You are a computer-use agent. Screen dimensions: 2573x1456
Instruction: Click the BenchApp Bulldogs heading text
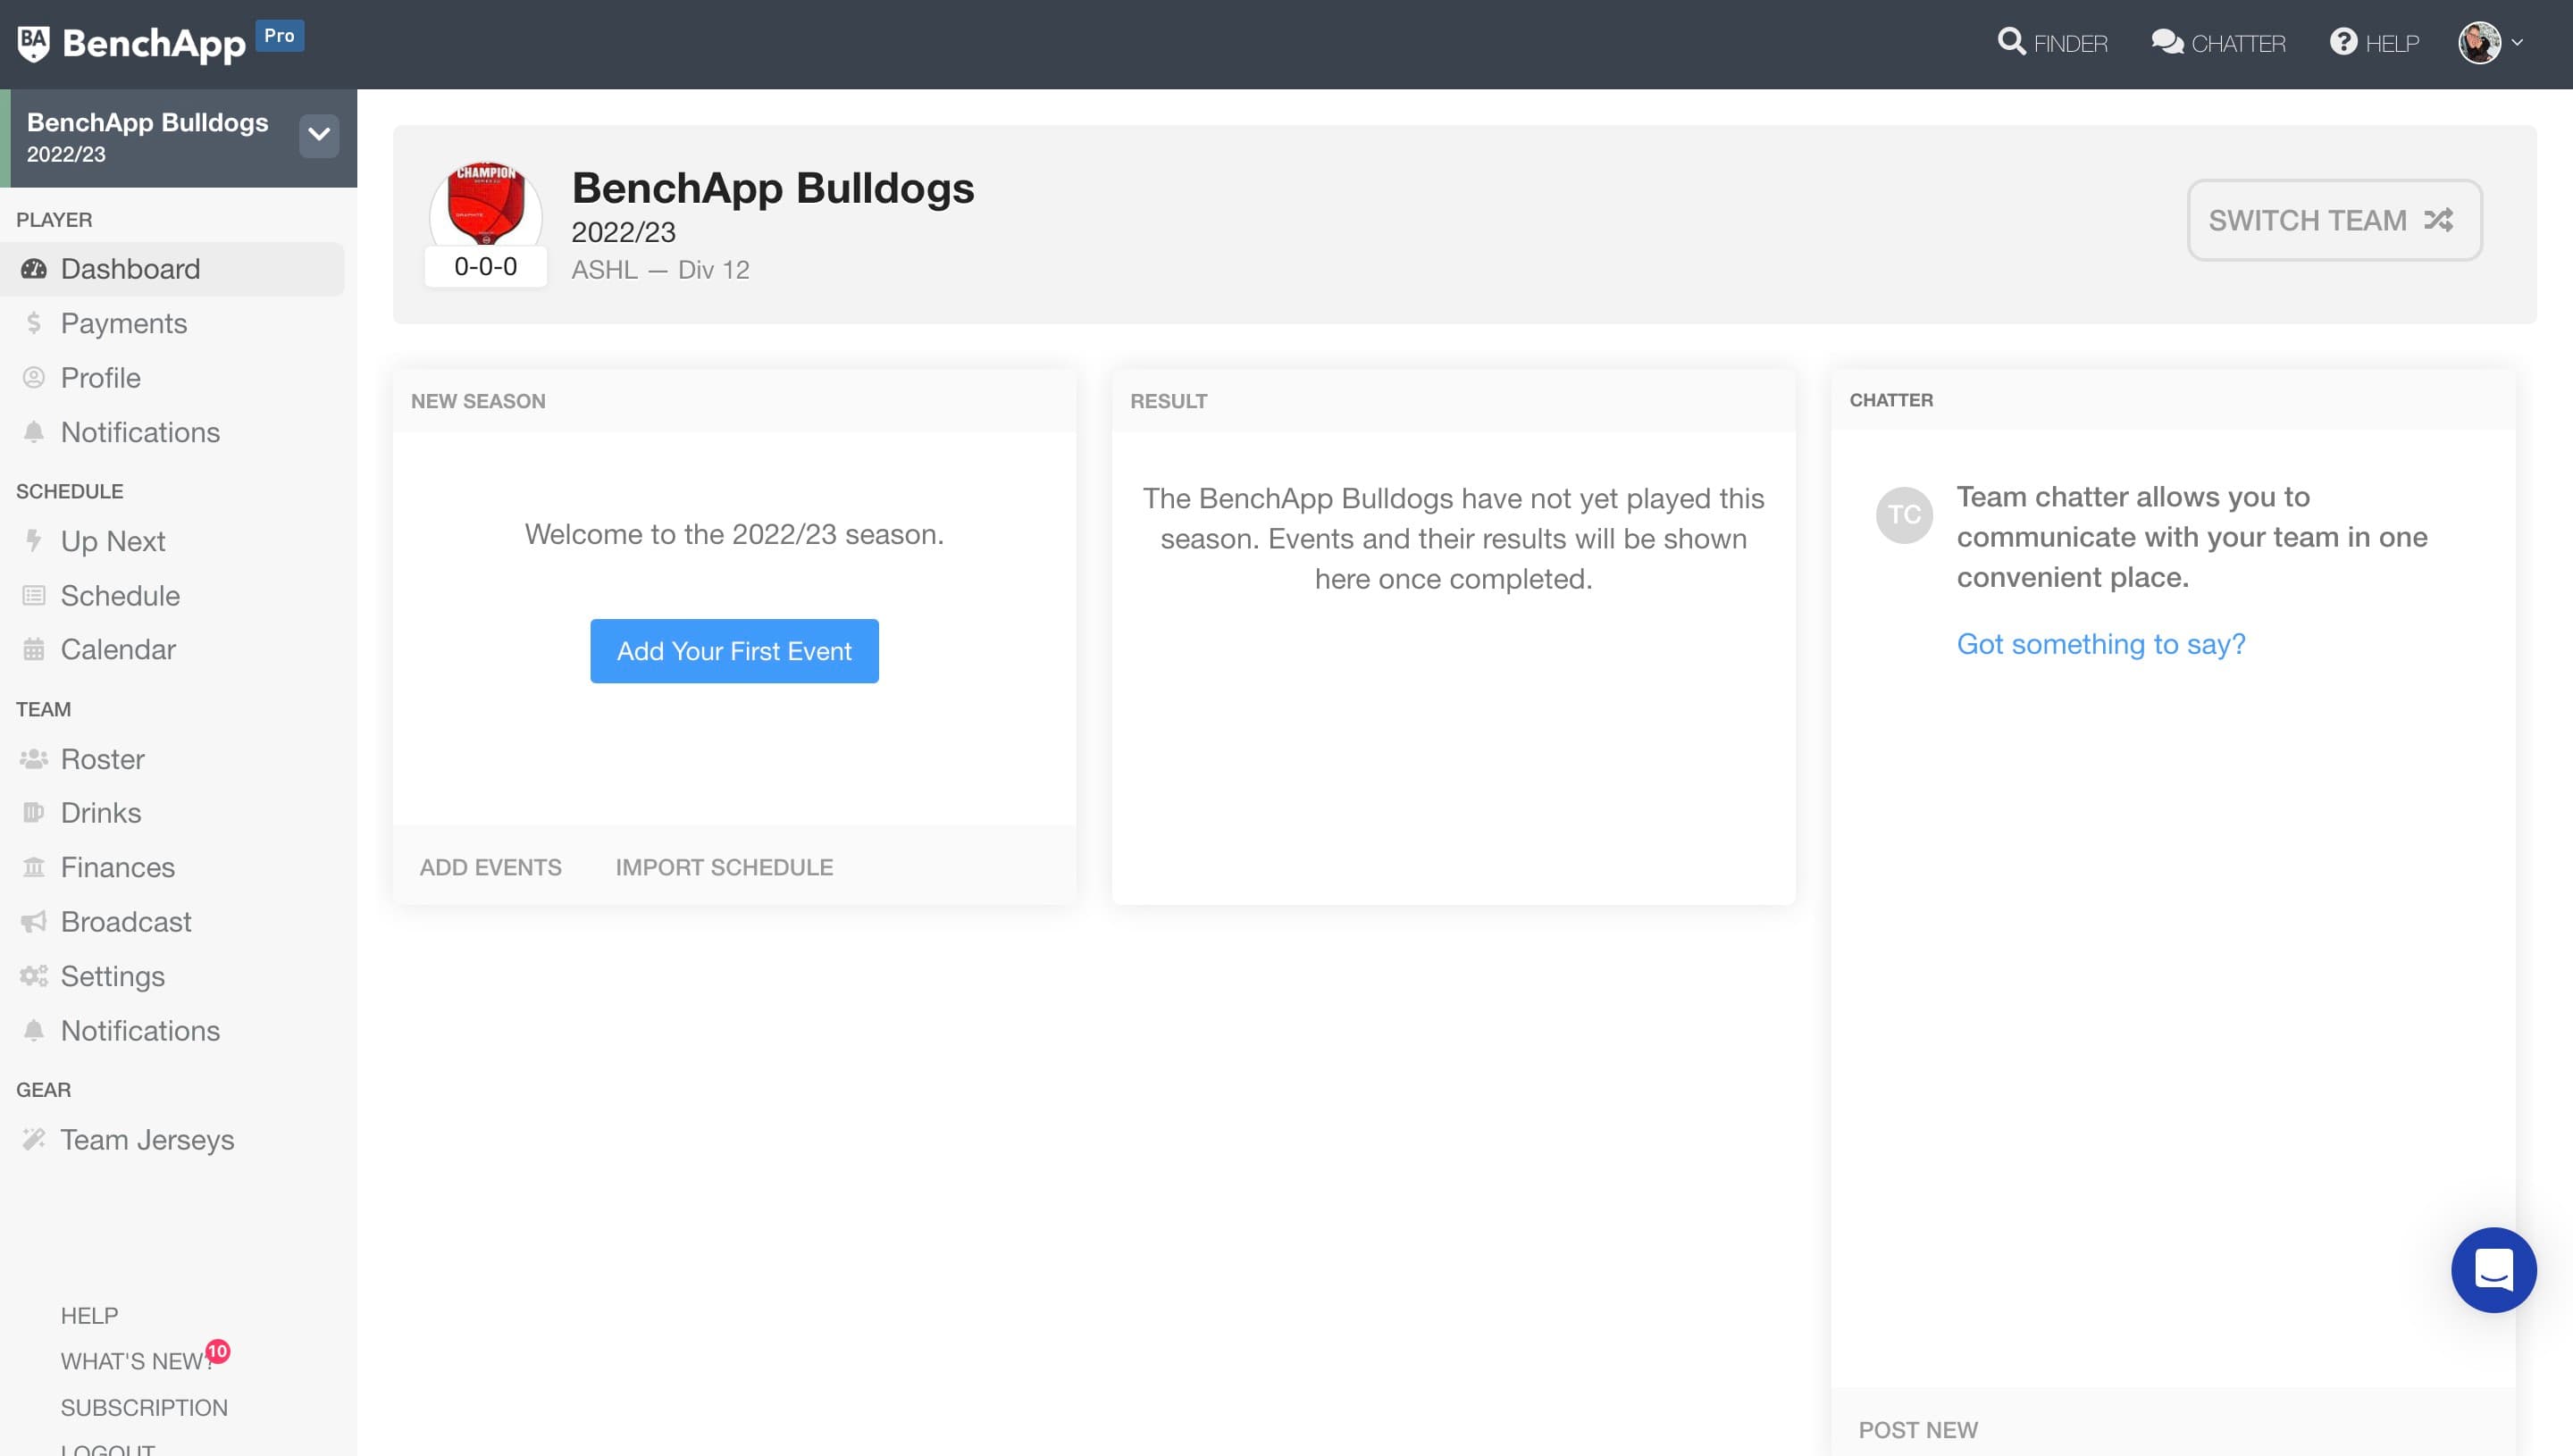tap(773, 188)
